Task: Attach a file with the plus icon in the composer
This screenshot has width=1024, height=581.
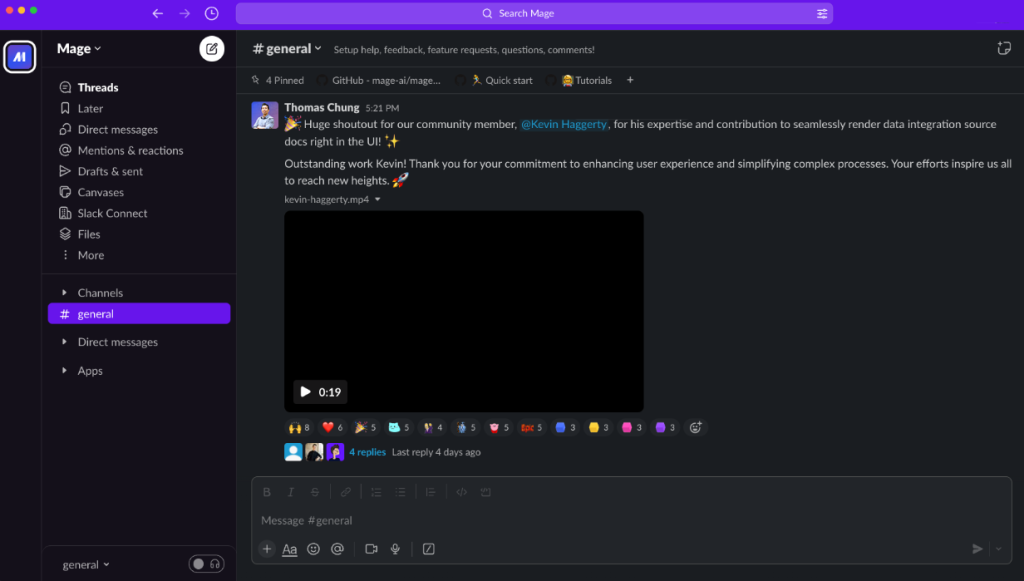Action: coord(267,549)
